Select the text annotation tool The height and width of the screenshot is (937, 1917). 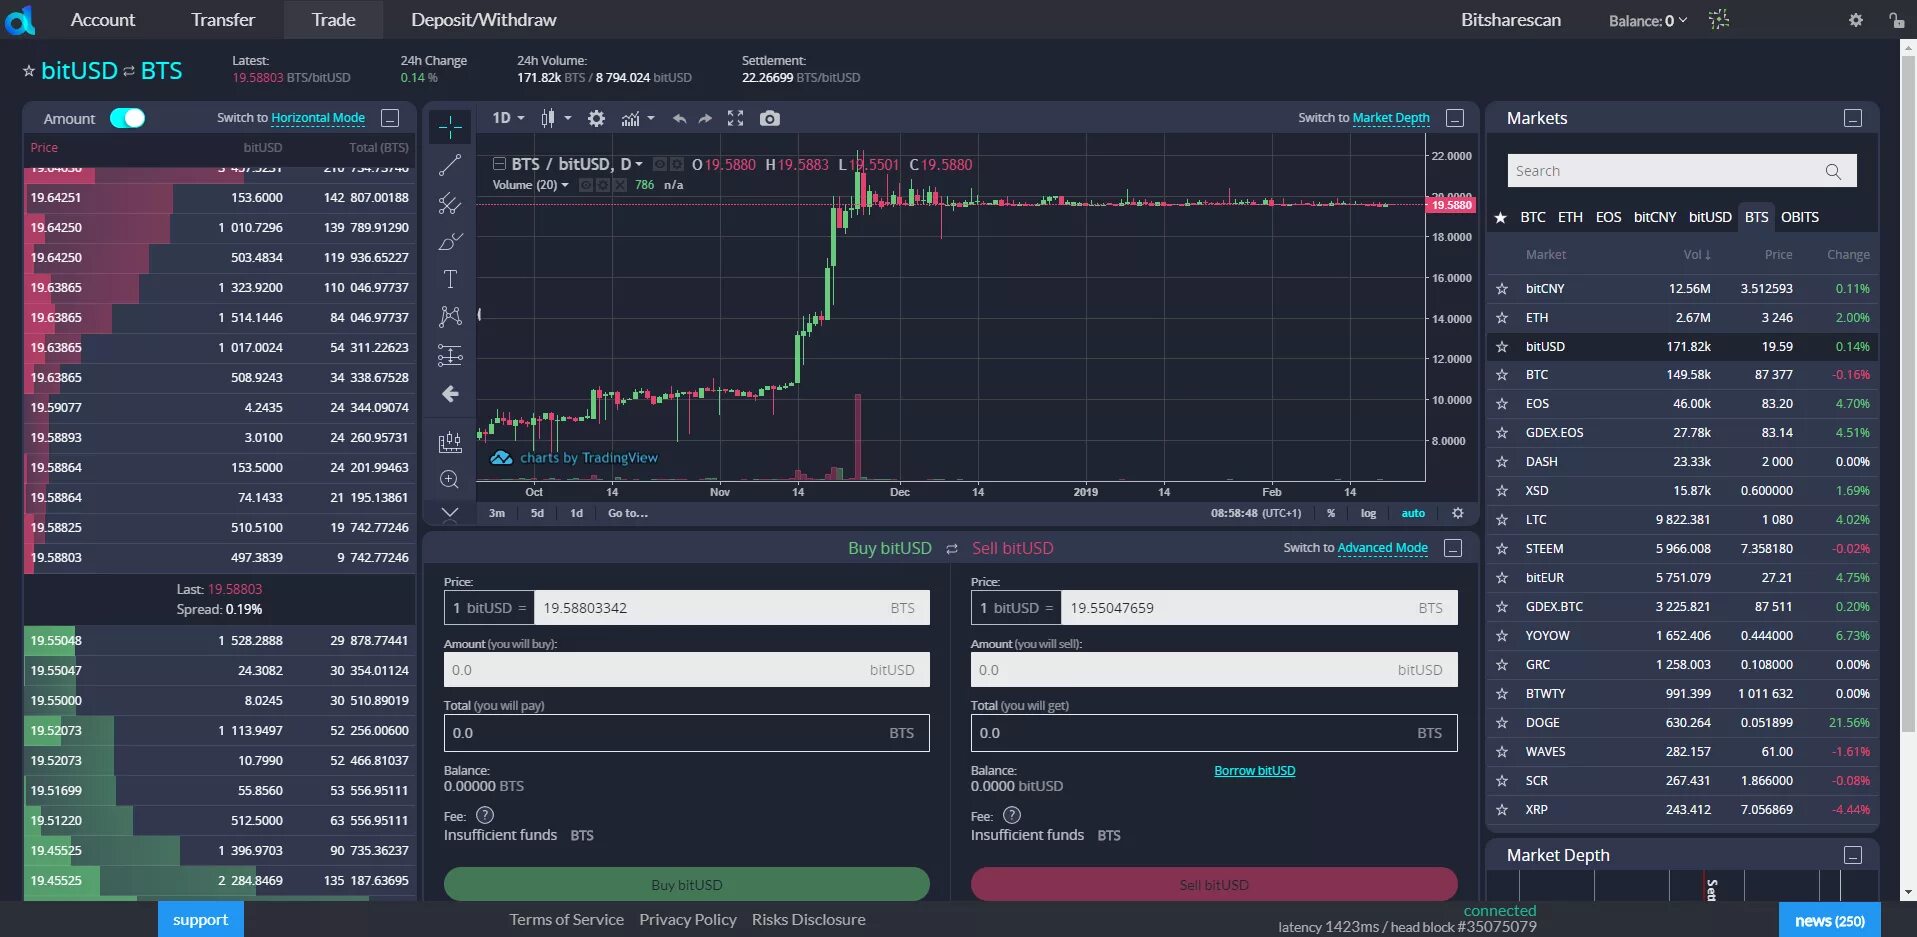click(449, 280)
